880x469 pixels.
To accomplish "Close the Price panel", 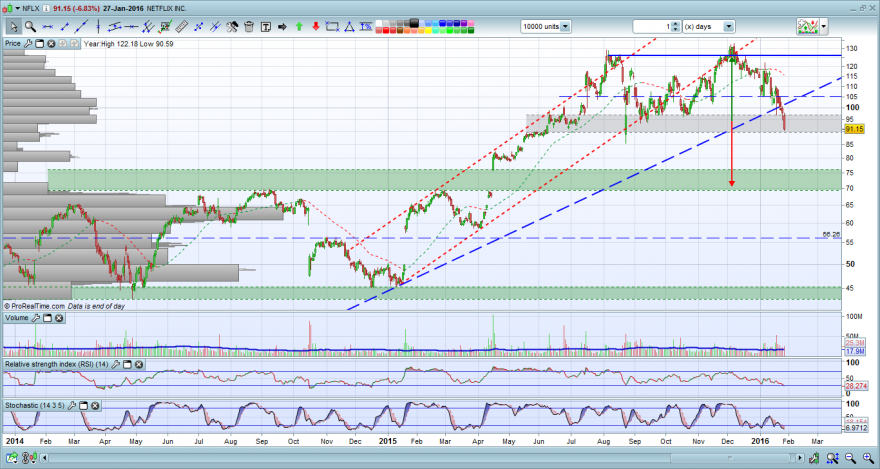I will click(x=51, y=43).
